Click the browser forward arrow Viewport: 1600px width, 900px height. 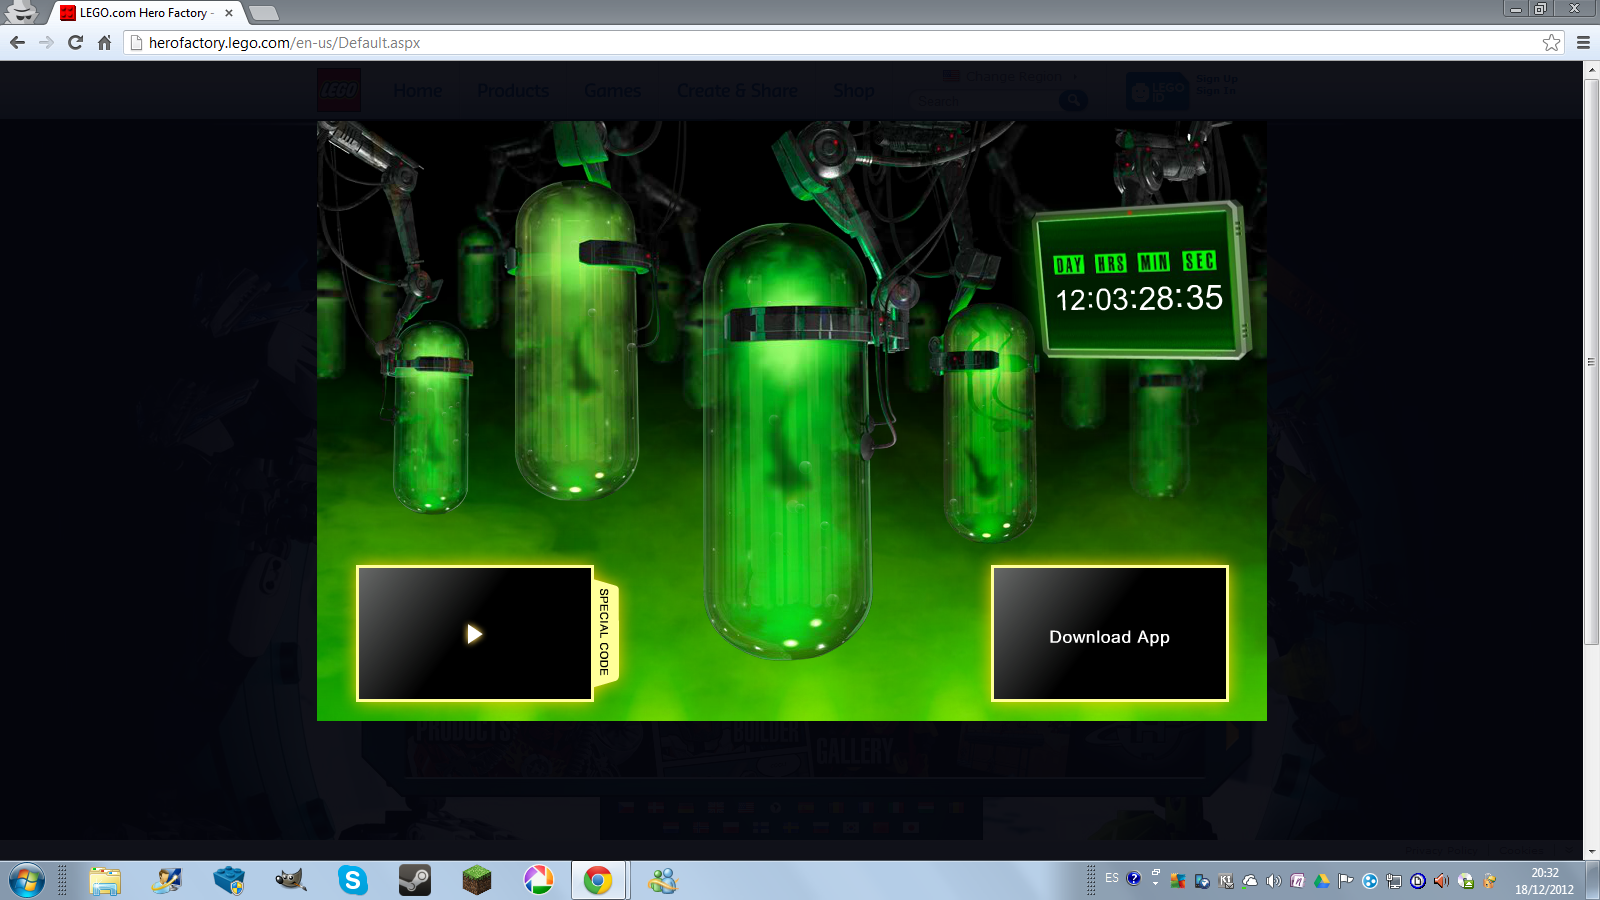point(46,42)
